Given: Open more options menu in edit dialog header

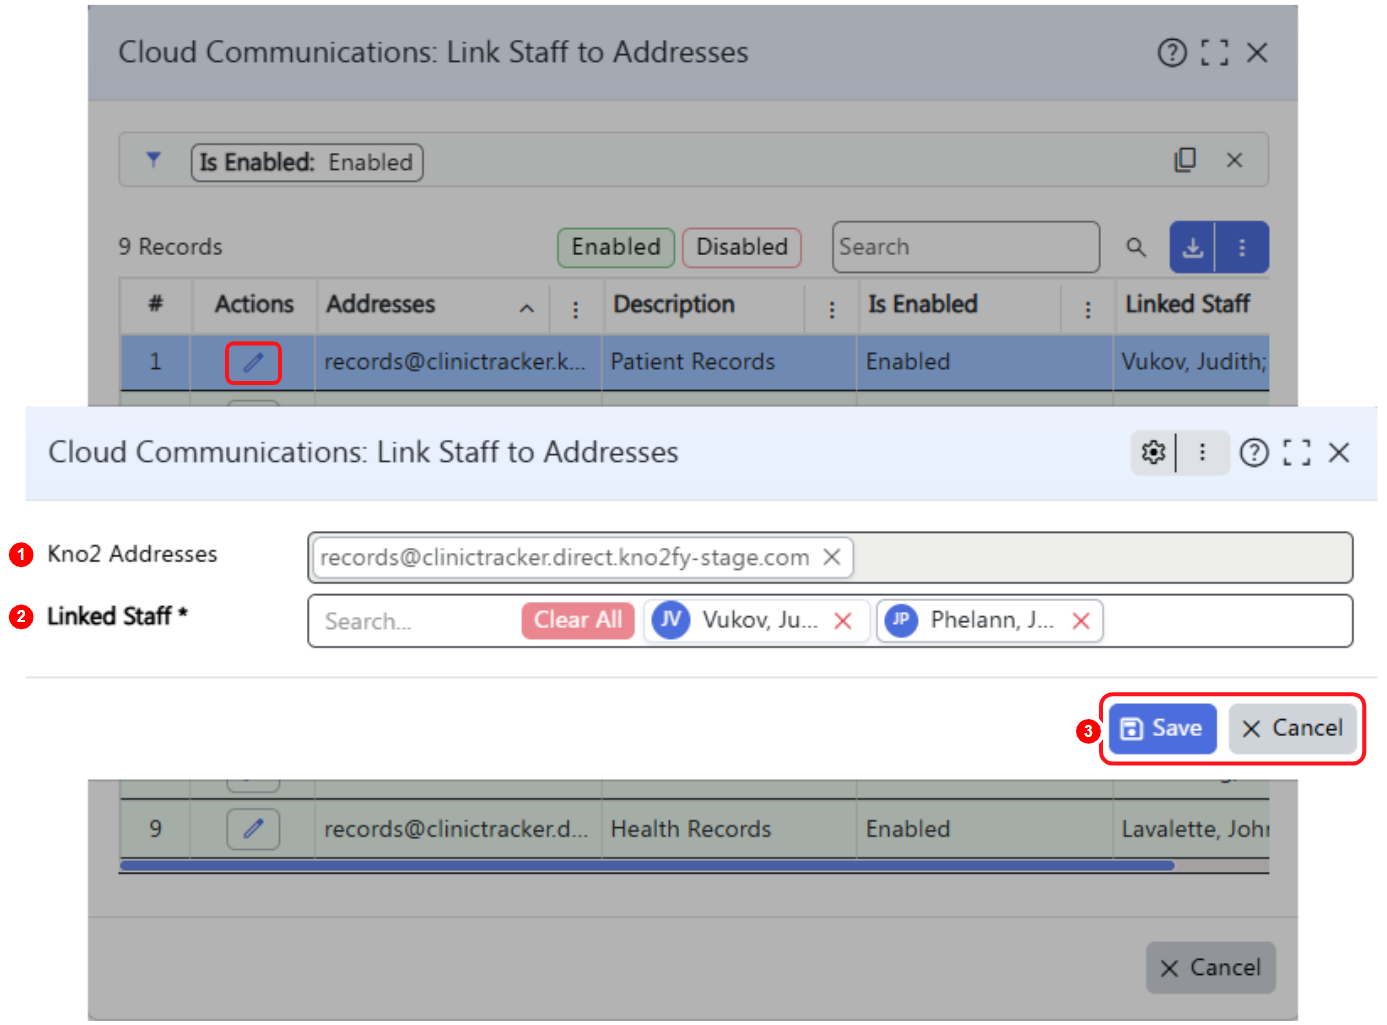Looking at the screenshot, I should 1203,453.
